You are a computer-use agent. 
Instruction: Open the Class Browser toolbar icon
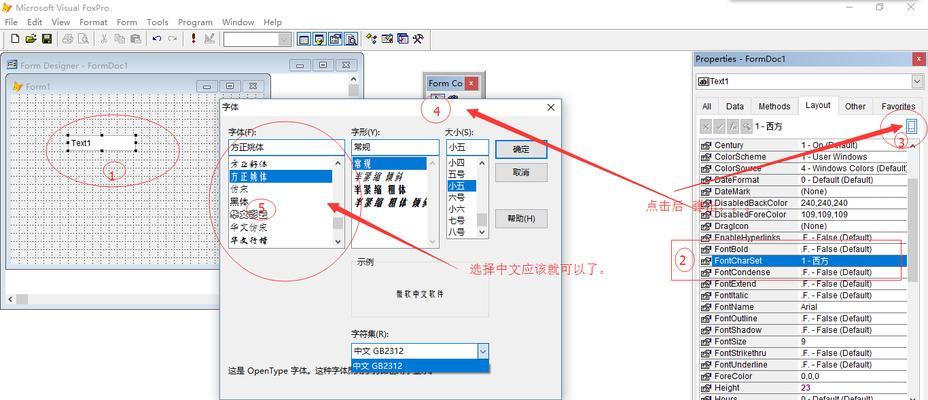[x=372, y=39]
